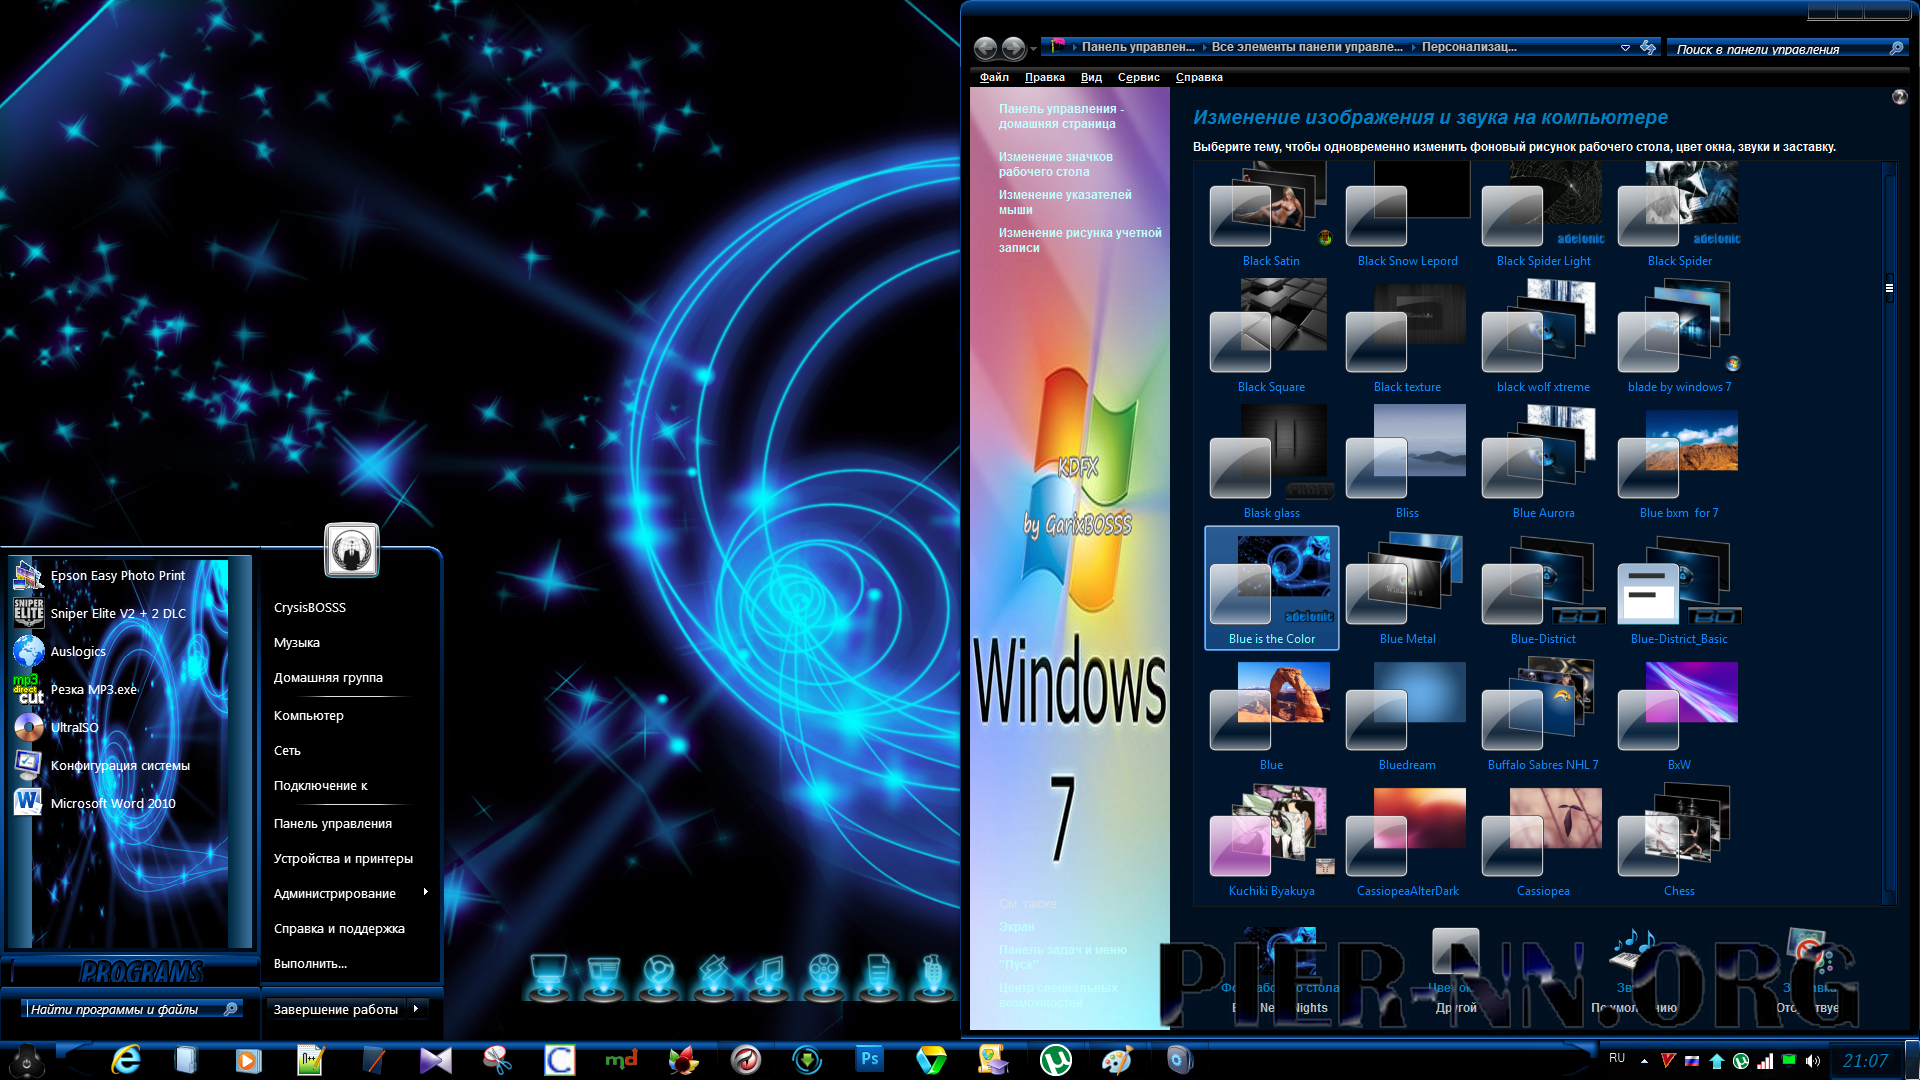Screen dimensions: 1920x1080
Task: Click the help icon in Personalization window
Action: click(1899, 97)
